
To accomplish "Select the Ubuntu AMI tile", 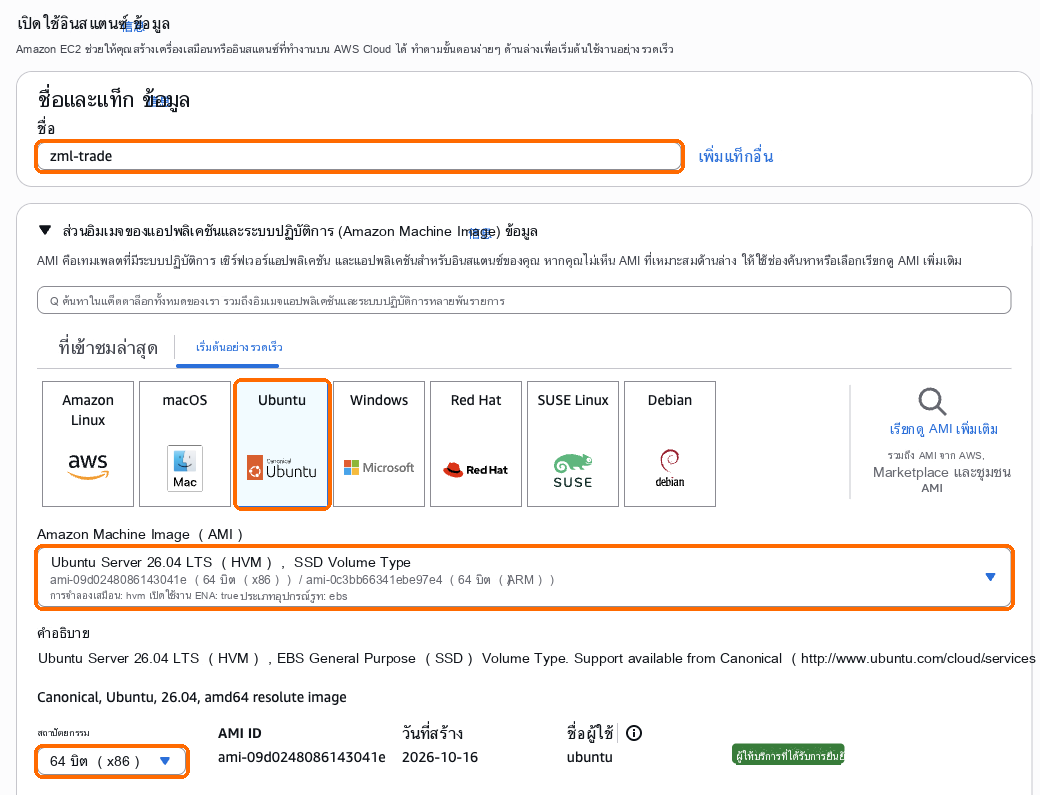I will (282, 444).
